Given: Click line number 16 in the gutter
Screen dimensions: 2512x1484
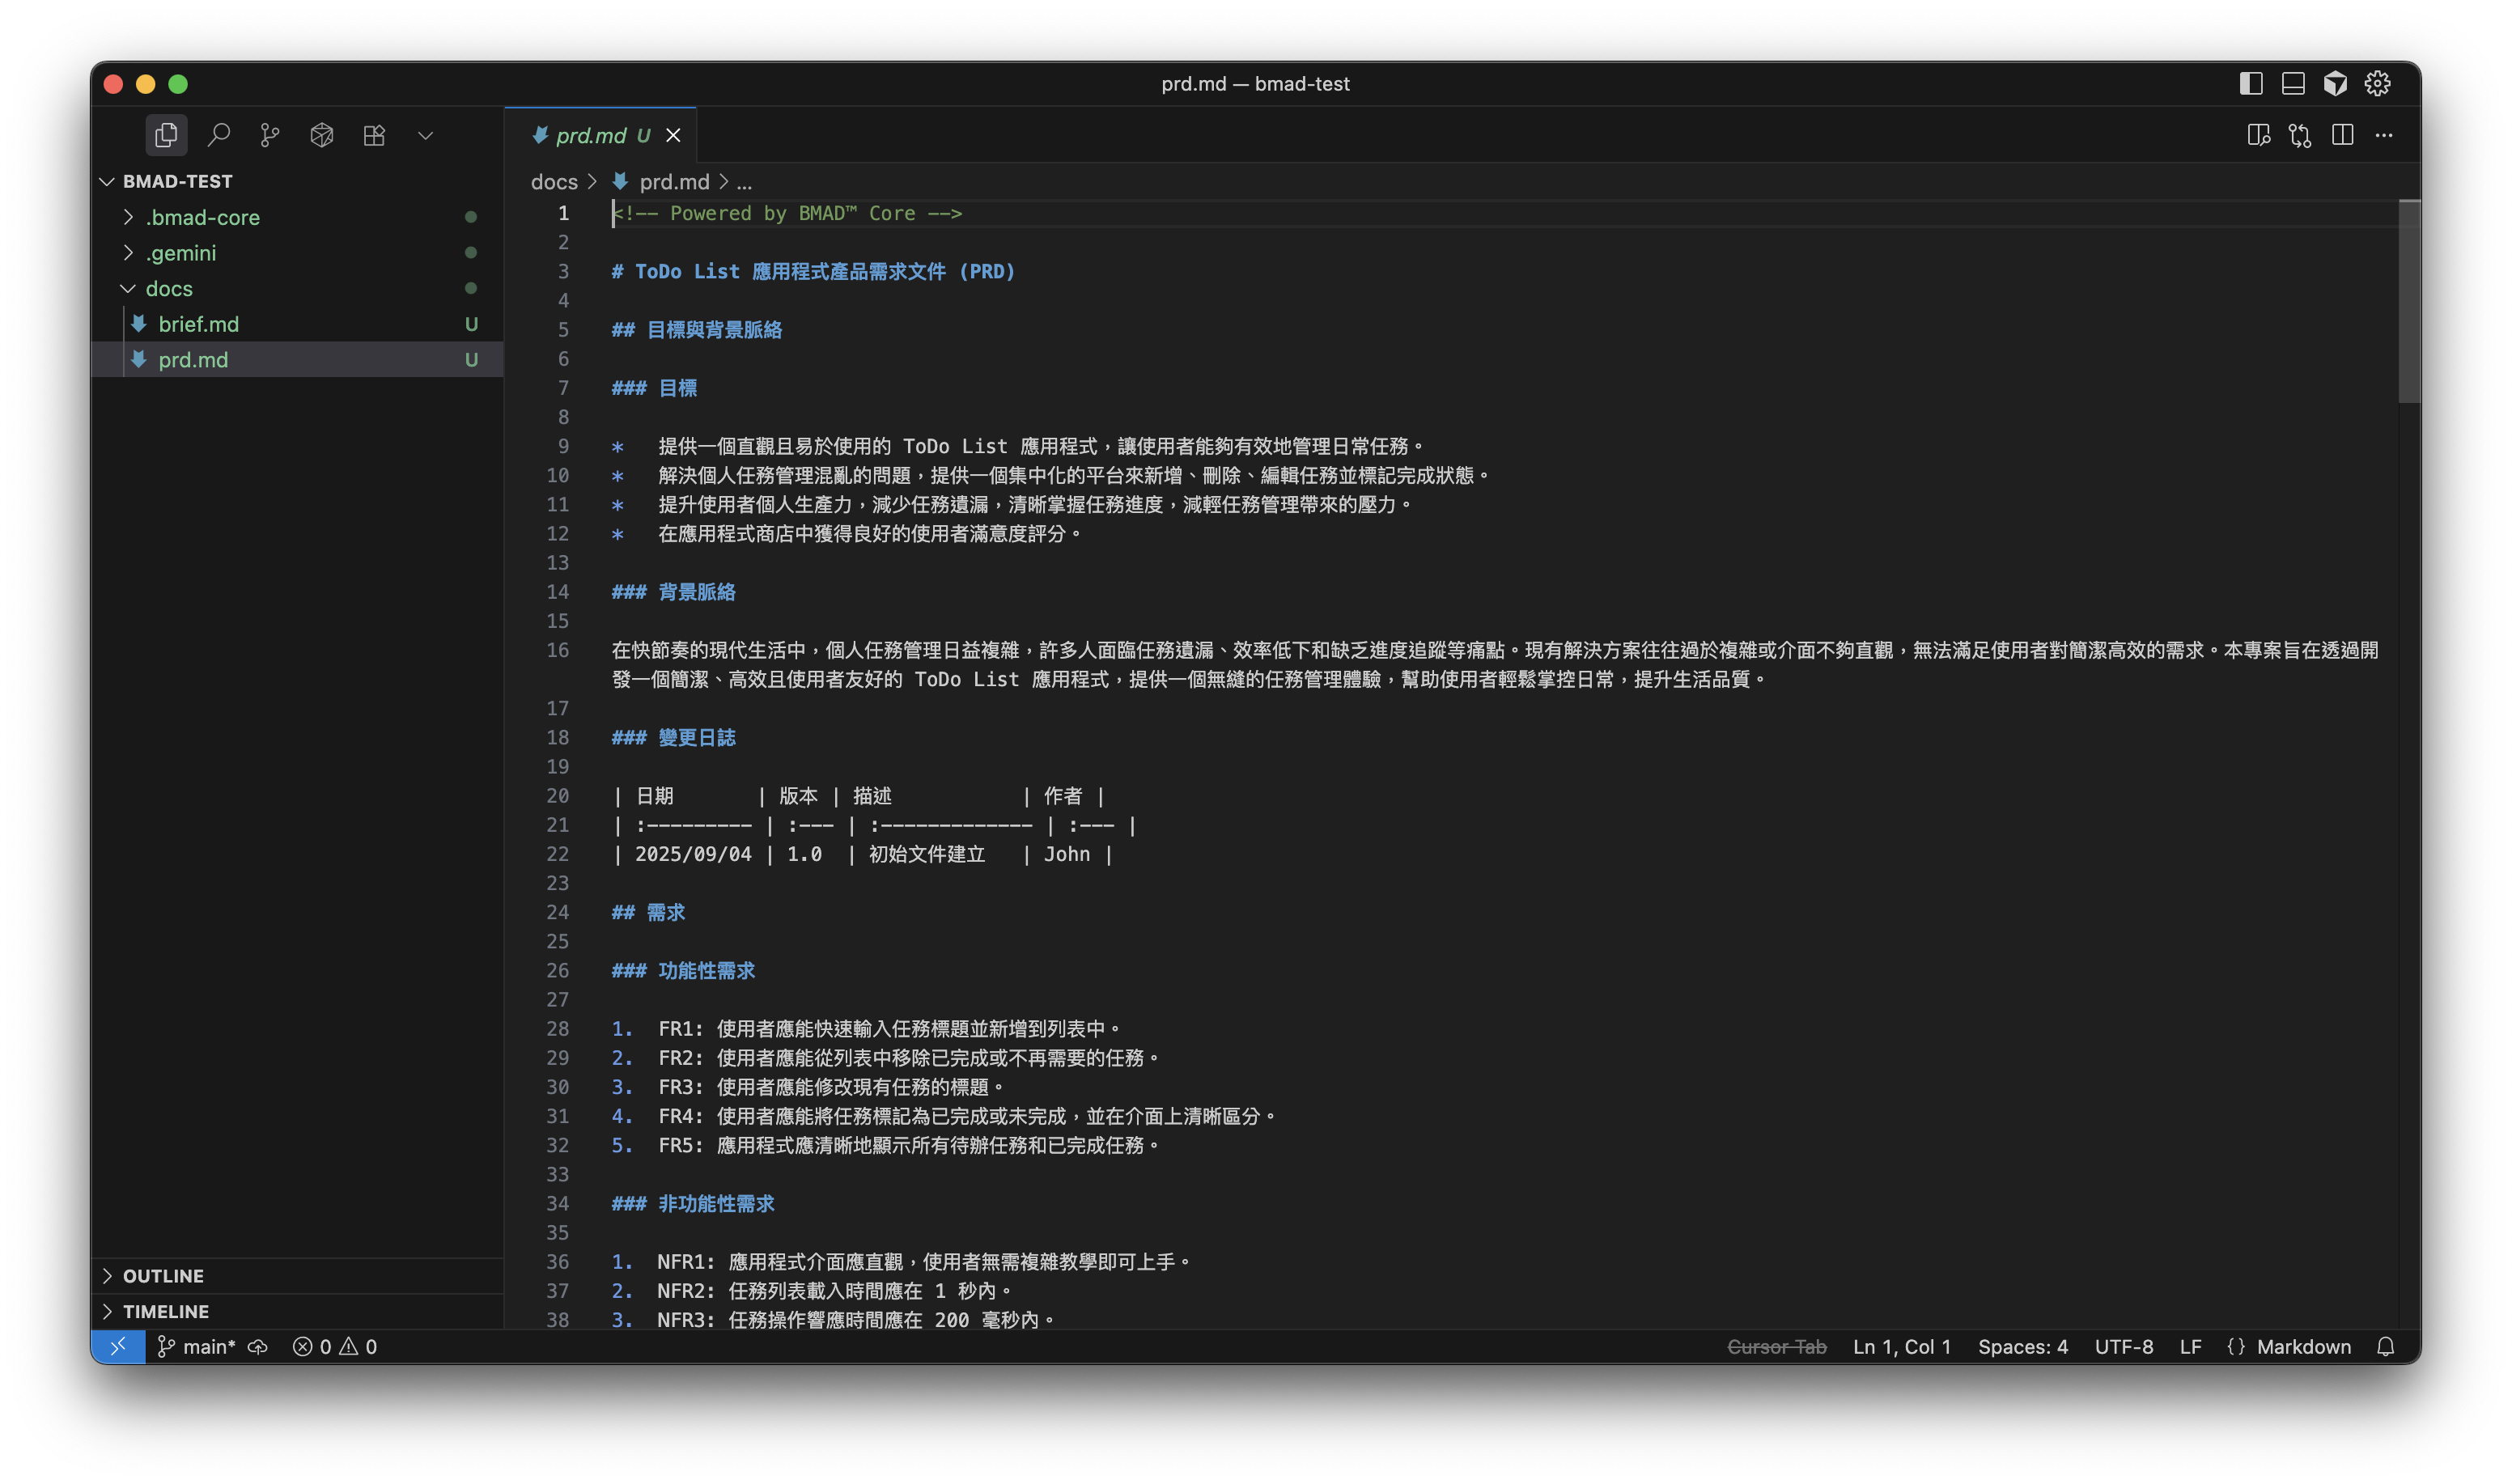Looking at the screenshot, I should tap(557, 650).
